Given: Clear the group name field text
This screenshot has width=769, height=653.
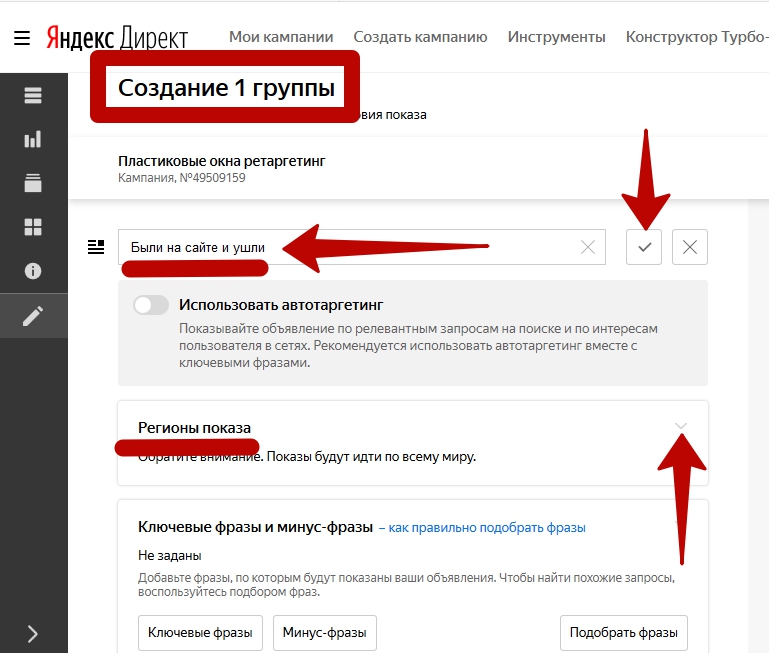Looking at the screenshot, I should (588, 247).
